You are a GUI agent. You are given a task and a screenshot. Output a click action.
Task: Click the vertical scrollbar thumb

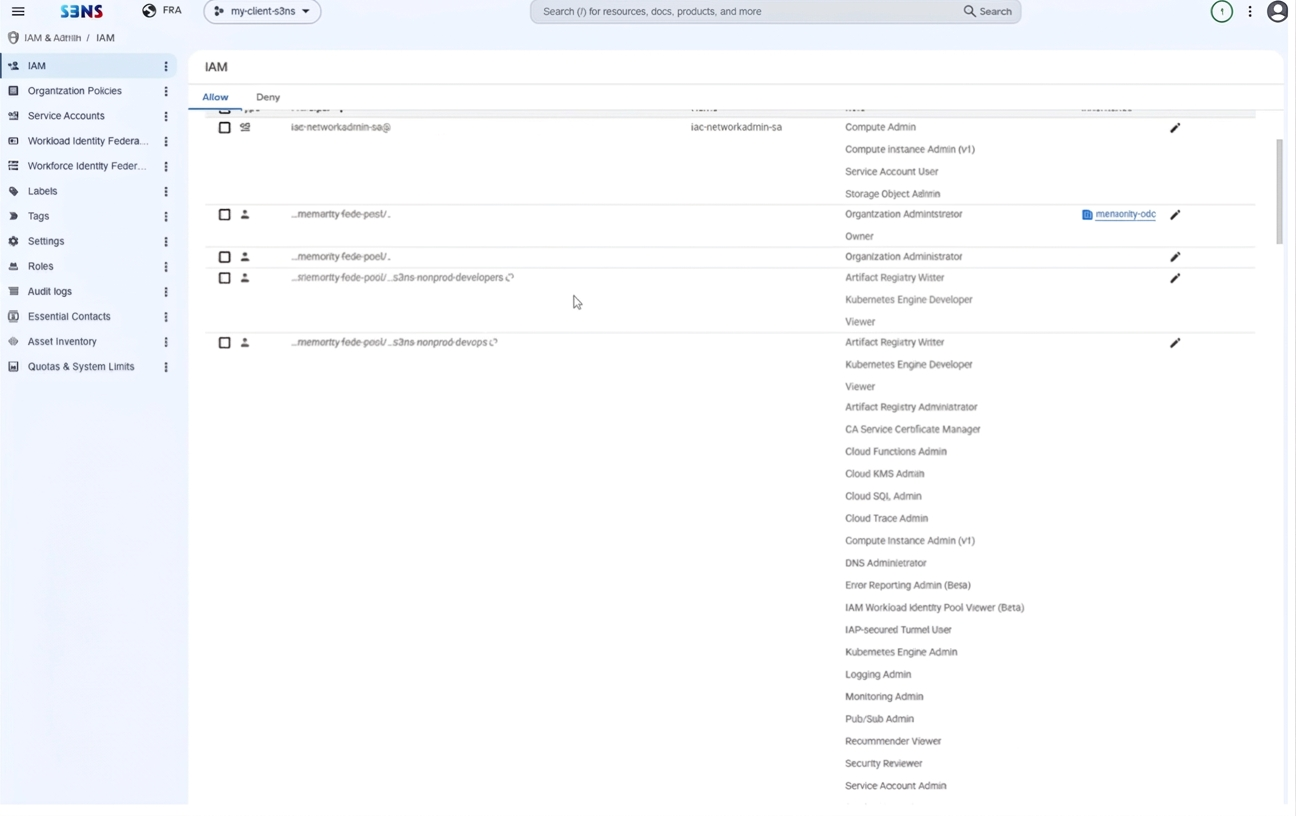point(1279,192)
